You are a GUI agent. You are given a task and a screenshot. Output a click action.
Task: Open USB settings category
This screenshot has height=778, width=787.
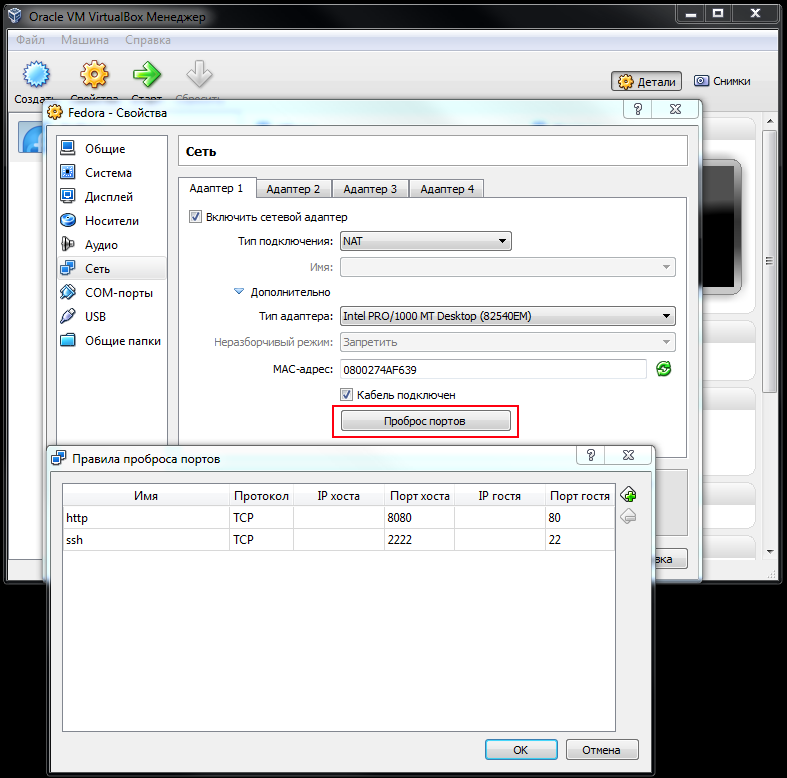click(x=112, y=317)
